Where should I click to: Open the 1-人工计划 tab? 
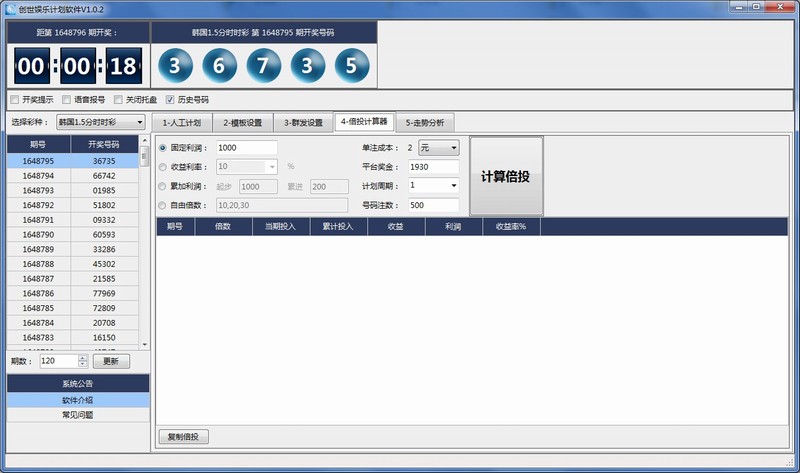click(x=181, y=123)
